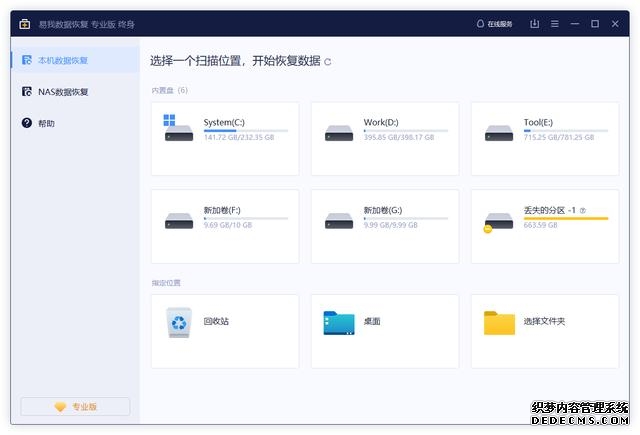Open the online service (在线服务) bell

click(494, 24)
